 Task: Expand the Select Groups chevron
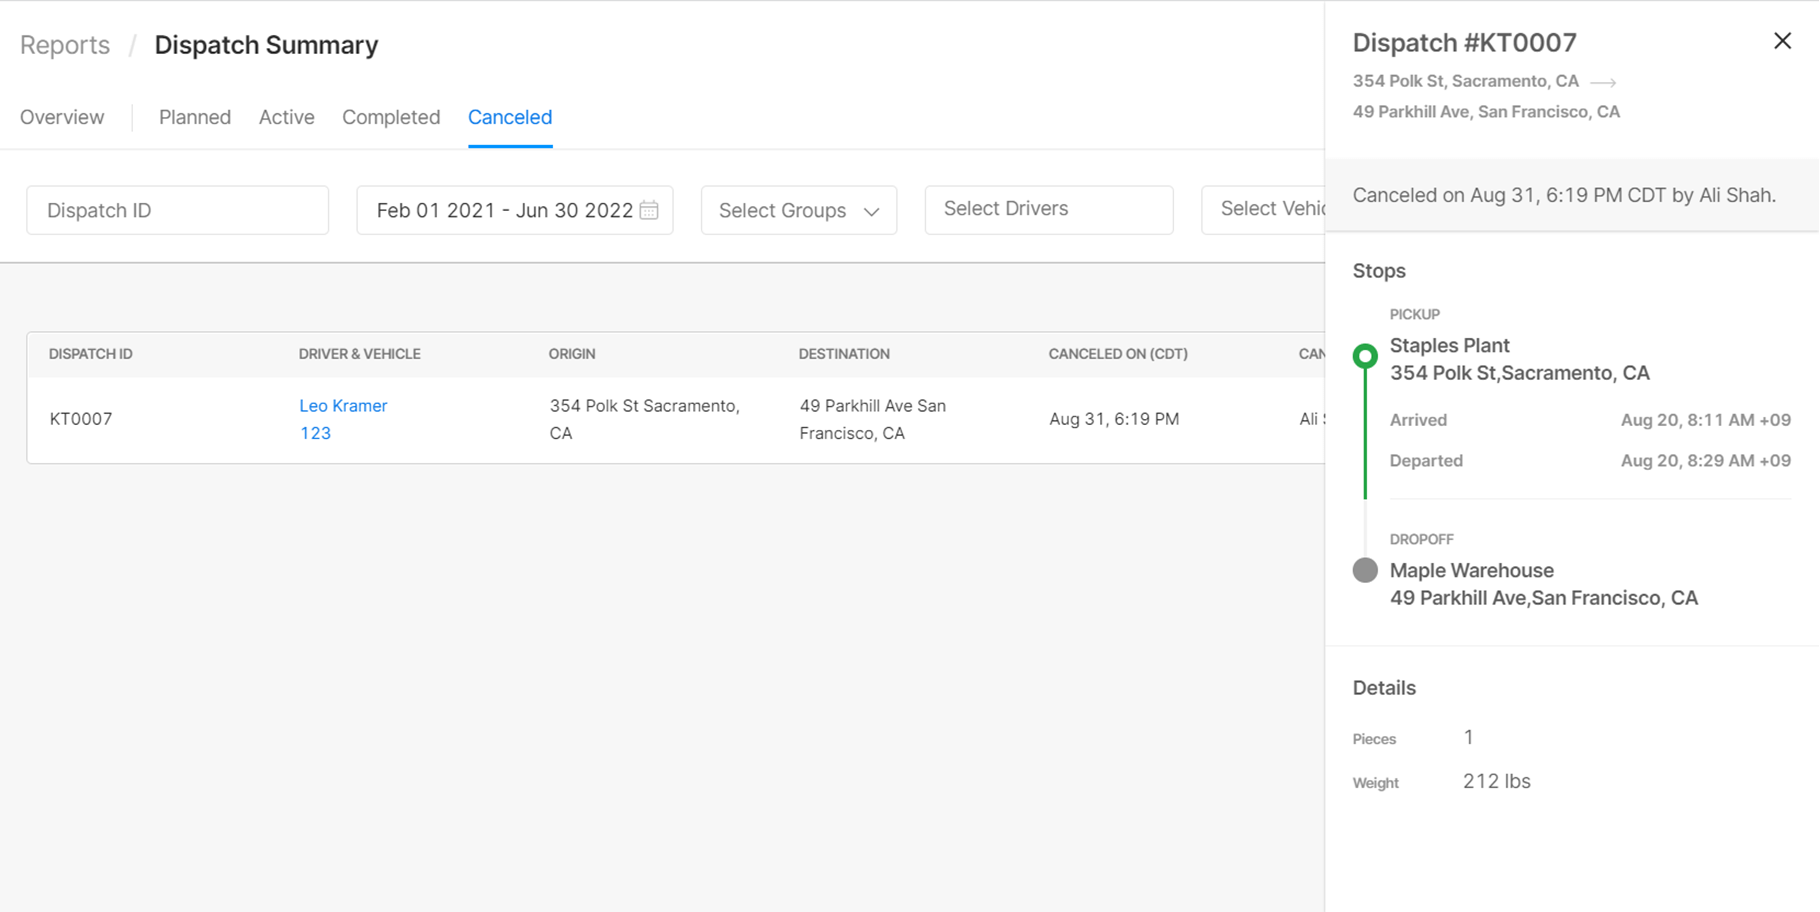tap(871, 211)
